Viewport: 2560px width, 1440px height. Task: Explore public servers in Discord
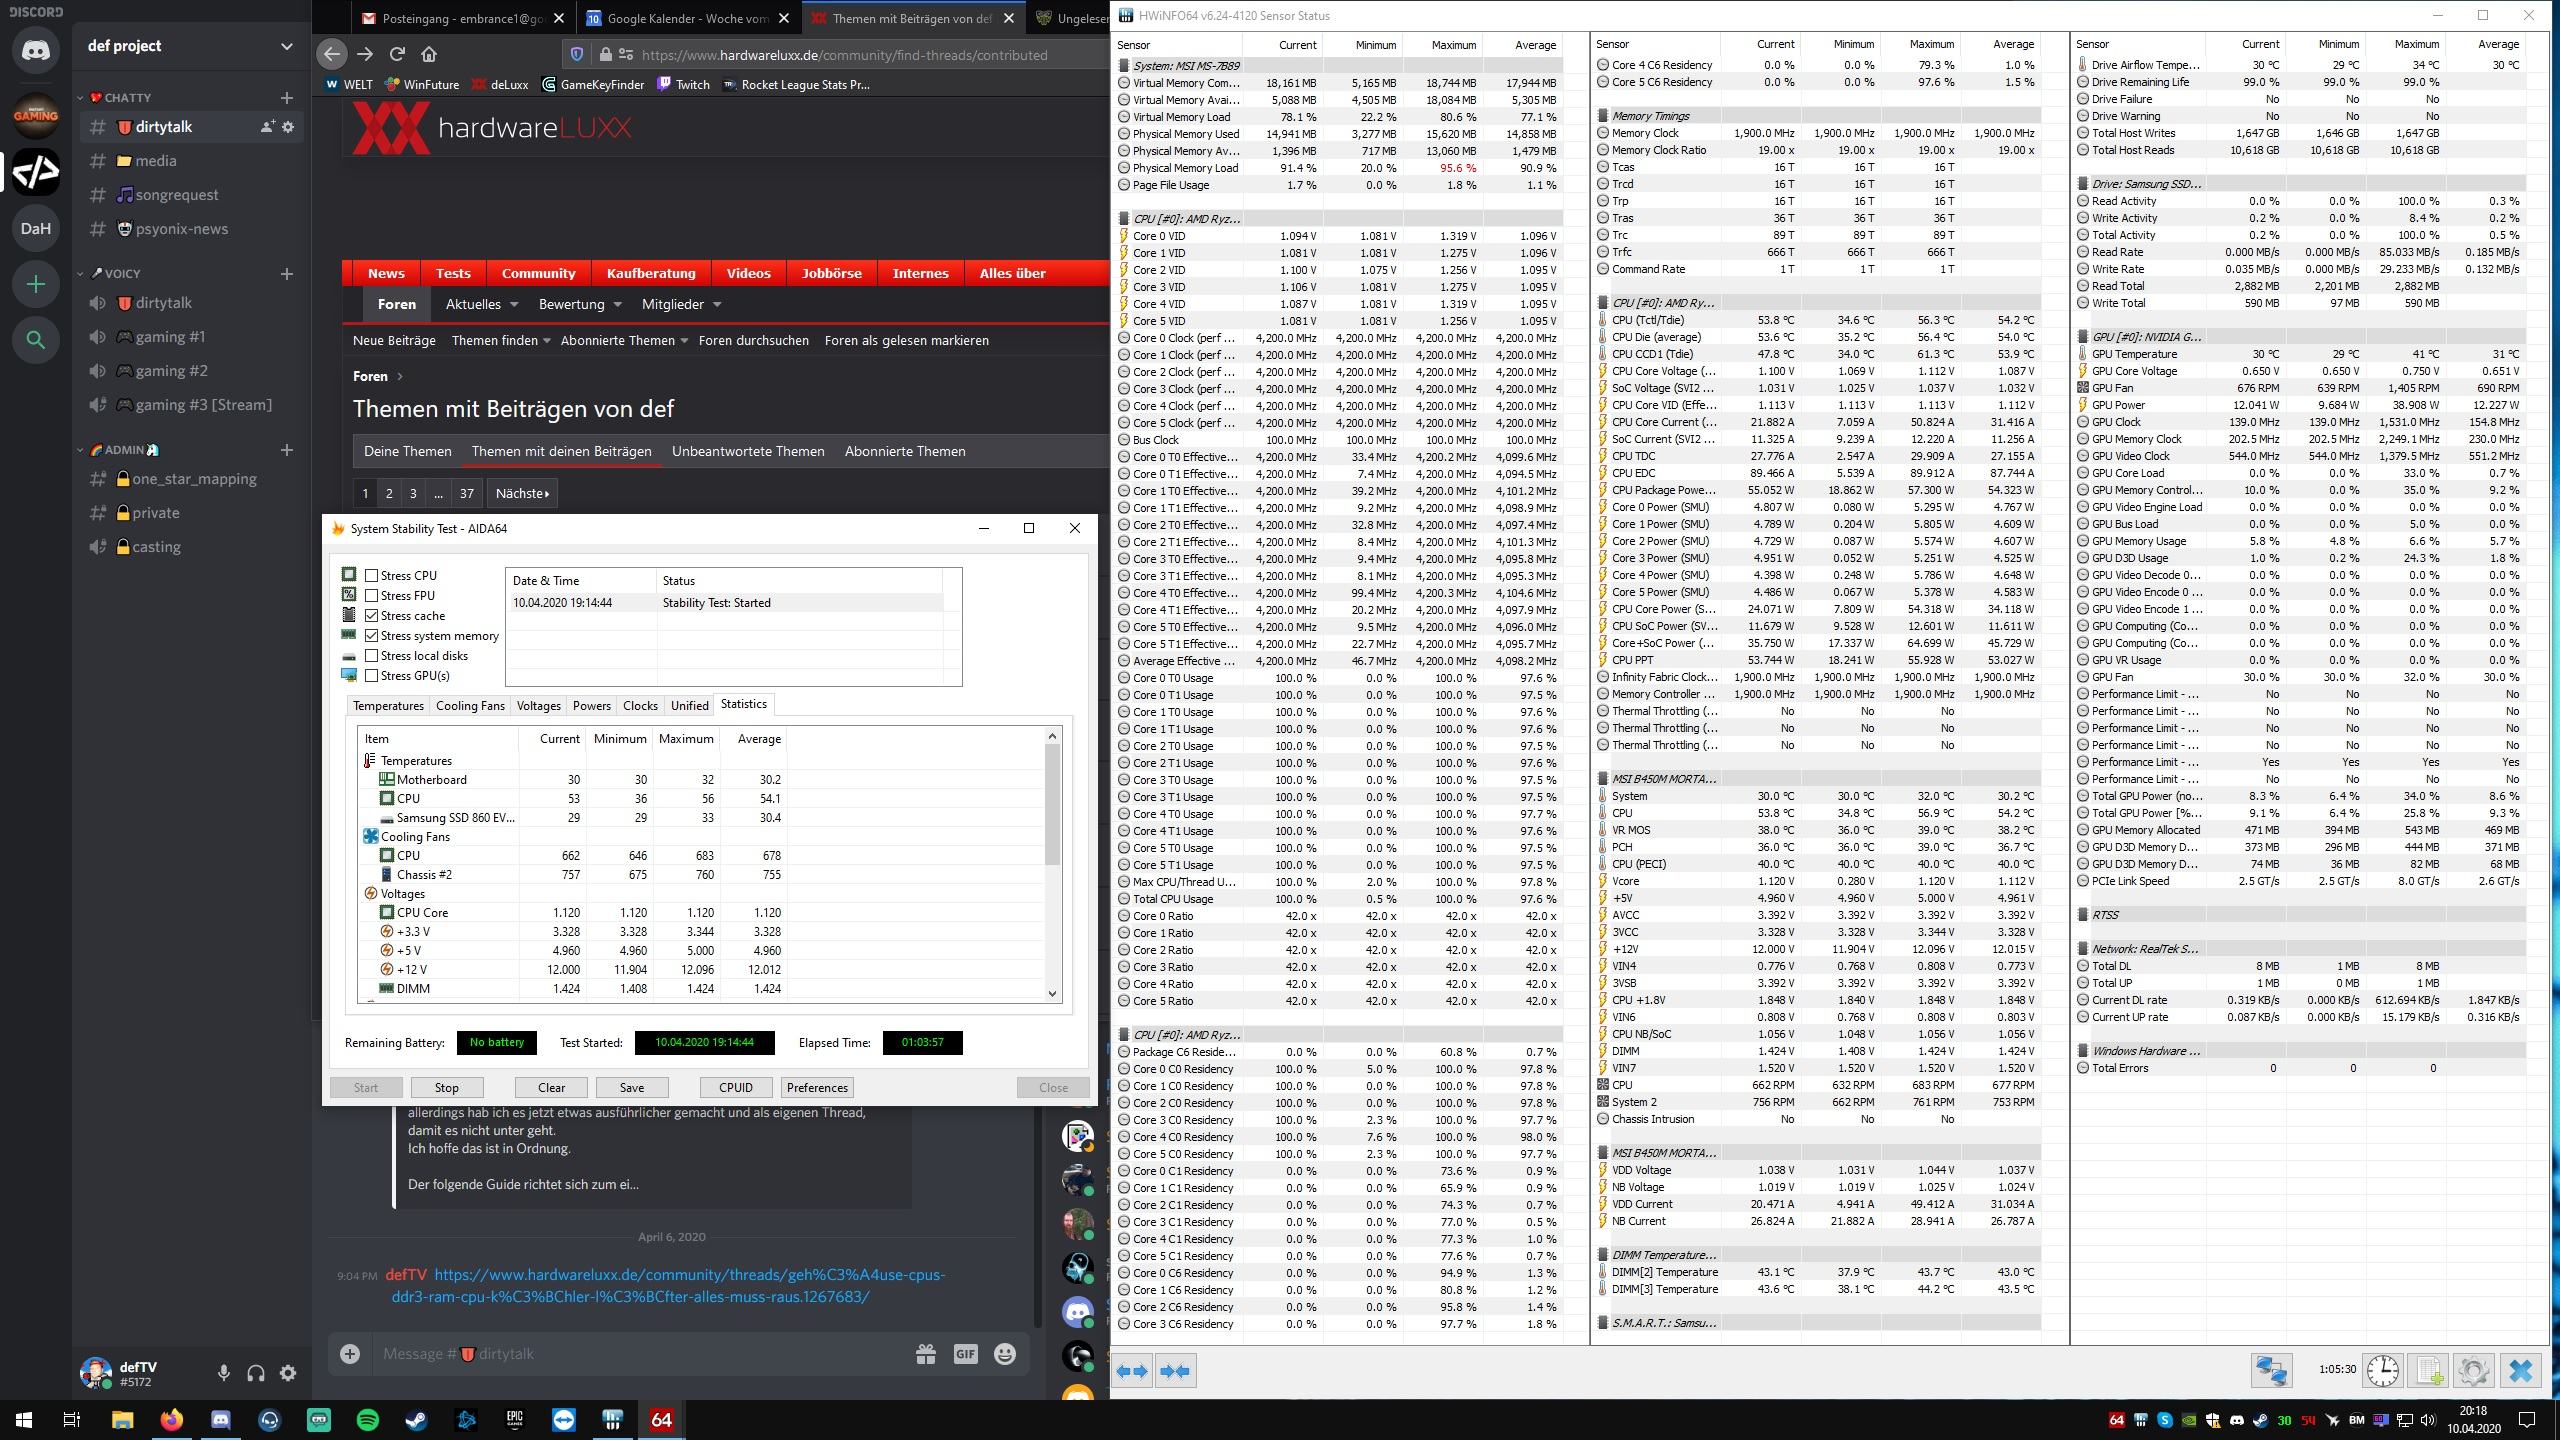point(36,340)
